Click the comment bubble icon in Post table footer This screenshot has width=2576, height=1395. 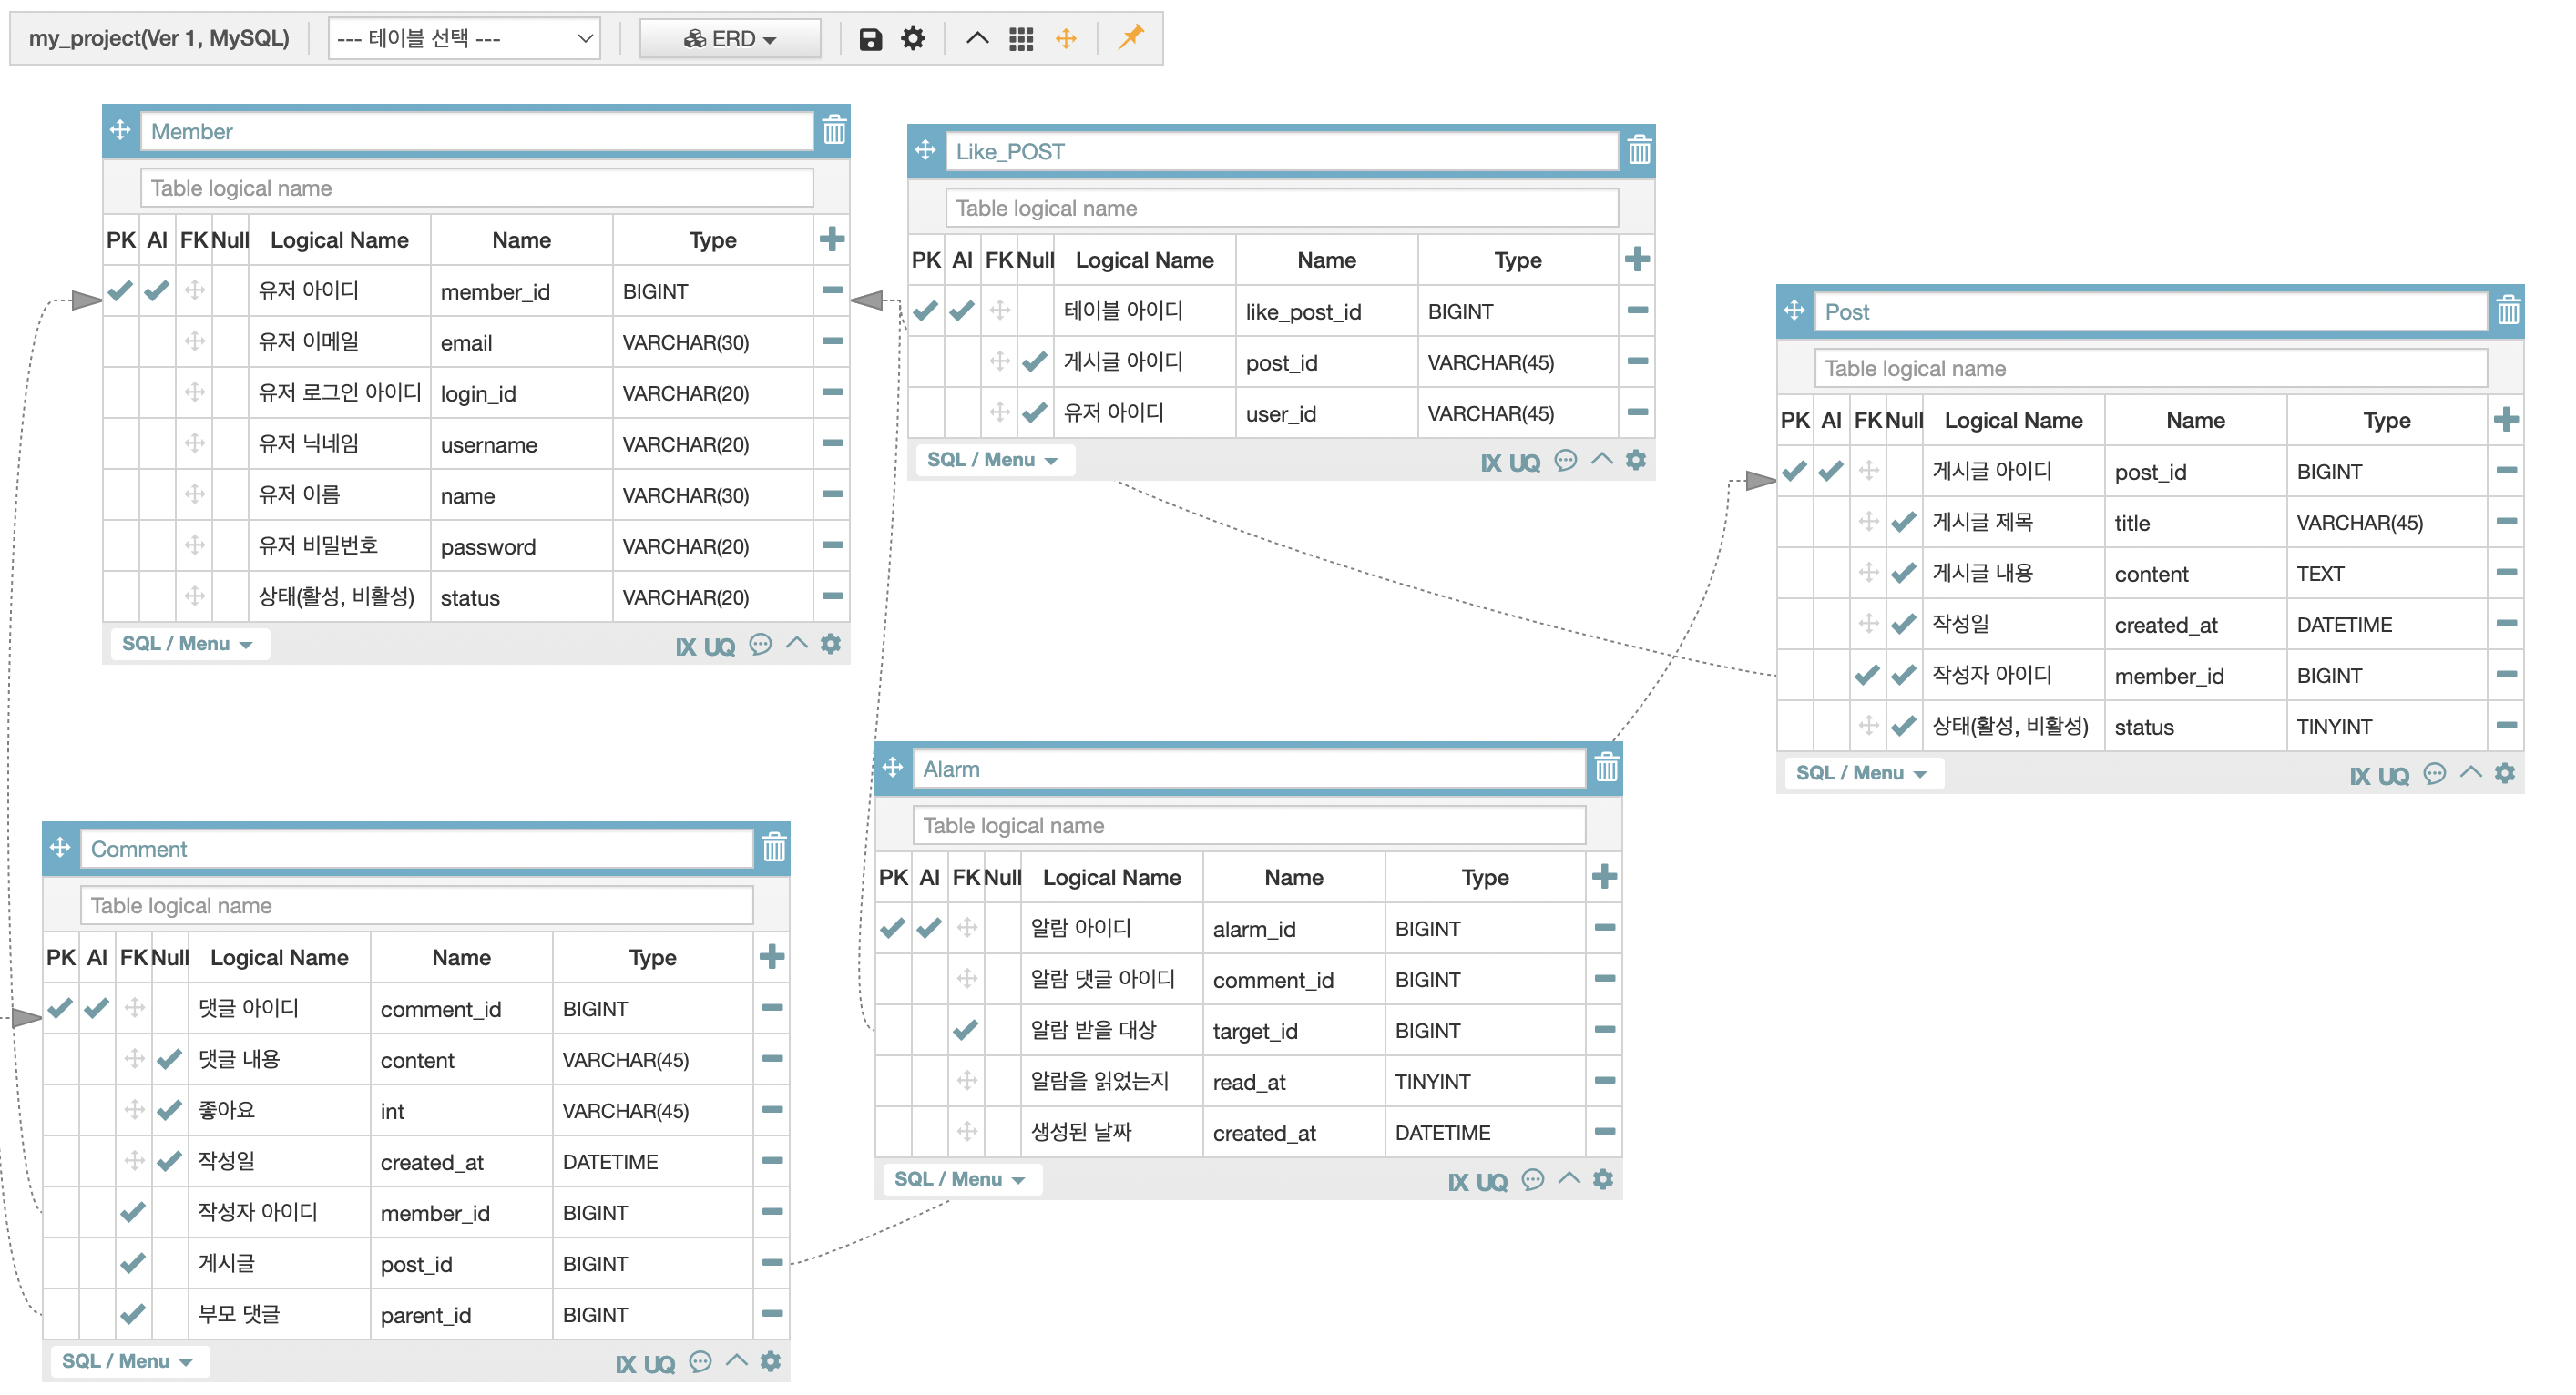point(2435,774)
